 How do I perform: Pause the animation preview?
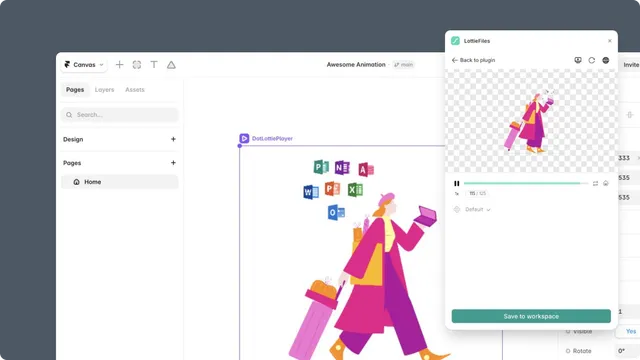pyautogui.click(x=457, y=184)
